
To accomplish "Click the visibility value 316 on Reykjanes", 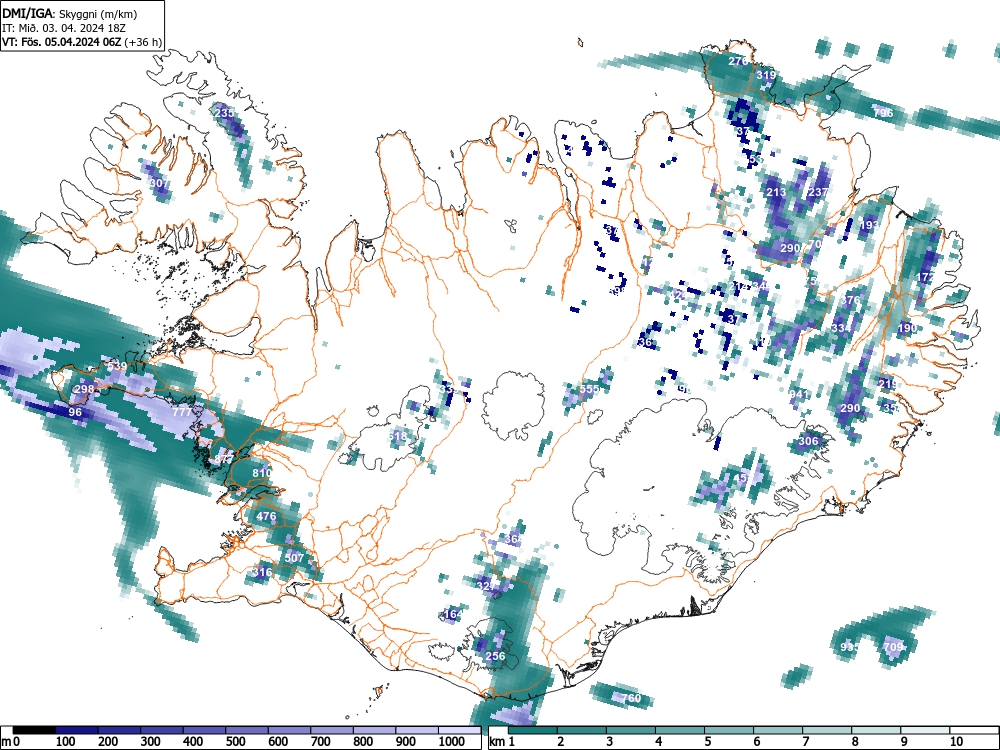I will coord(261,572).
